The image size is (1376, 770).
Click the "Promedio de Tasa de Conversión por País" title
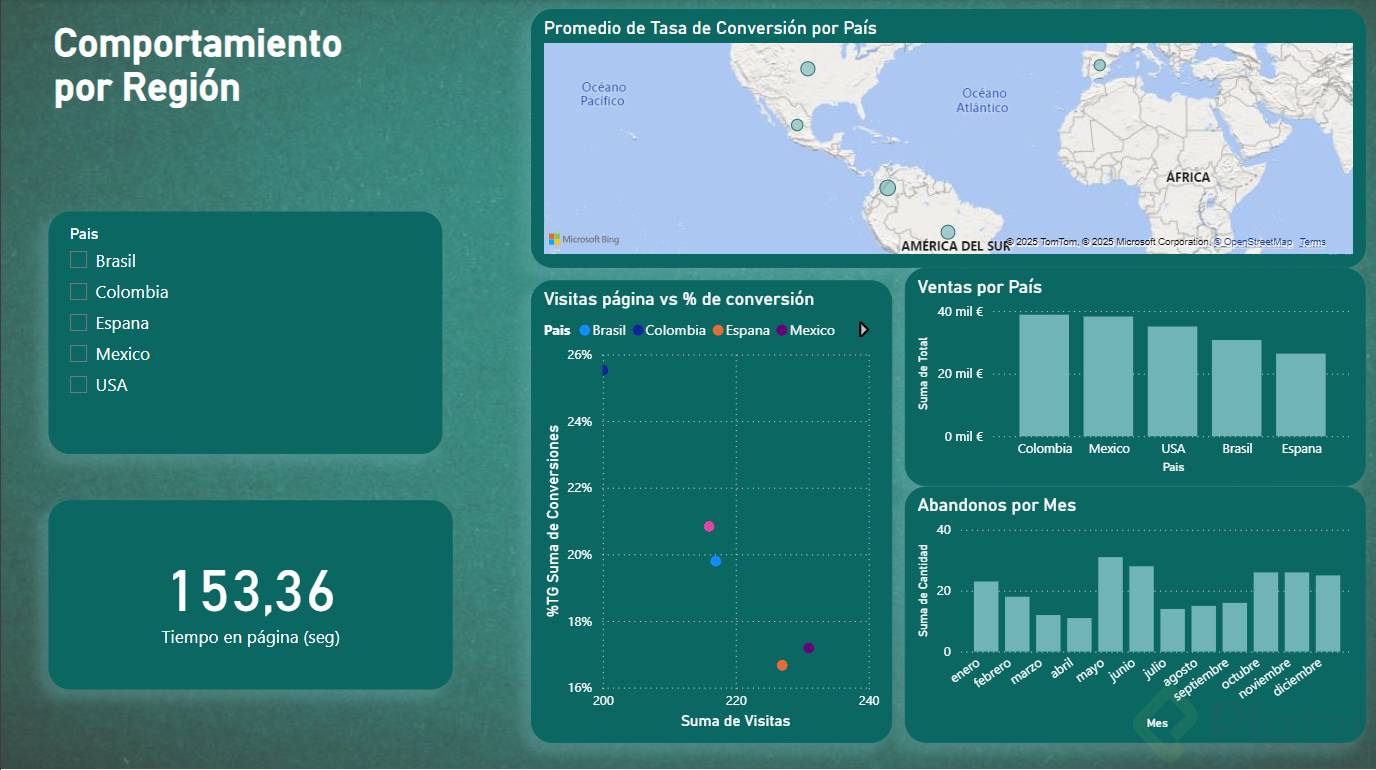click(710, 28)
